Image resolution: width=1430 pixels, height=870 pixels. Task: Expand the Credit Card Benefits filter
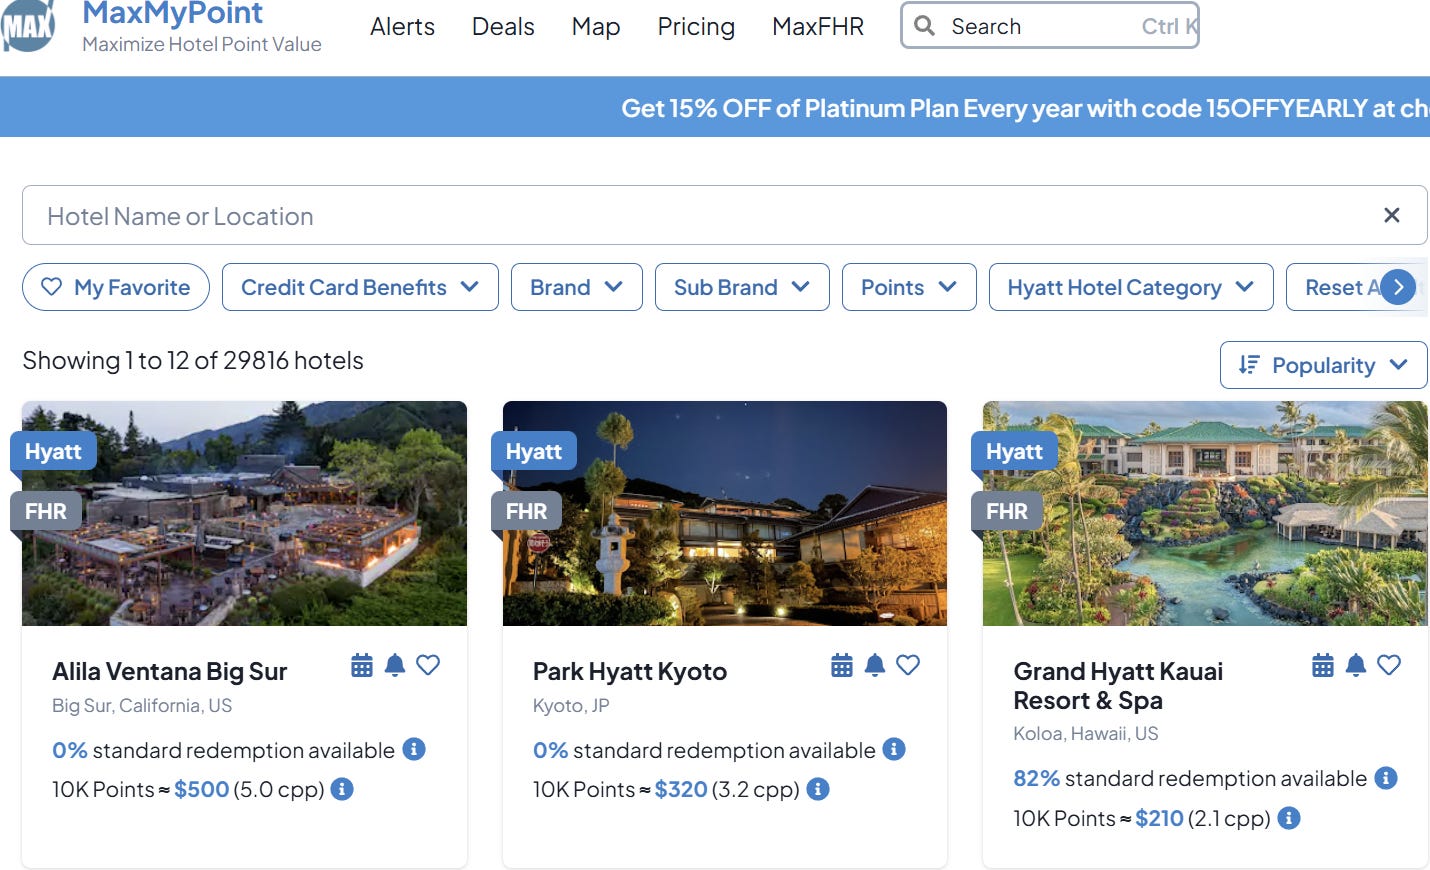(x=360, y=287)
